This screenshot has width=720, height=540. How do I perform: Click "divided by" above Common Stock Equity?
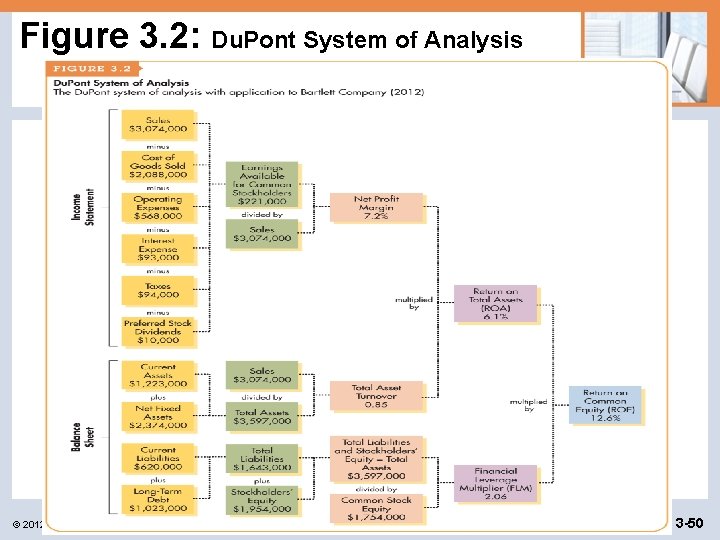tap(376, 489)
